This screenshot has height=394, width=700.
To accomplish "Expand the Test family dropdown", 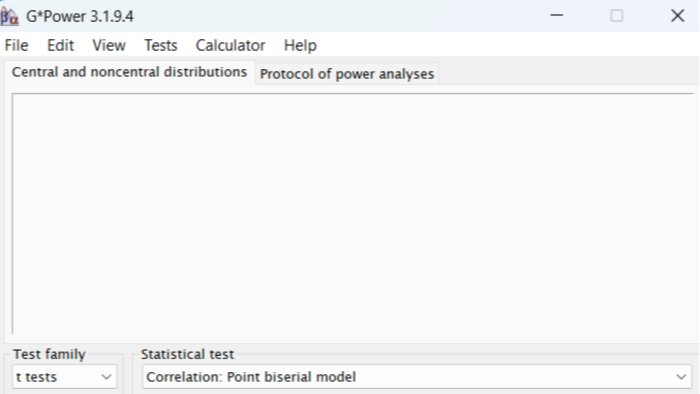I will 64,377.
